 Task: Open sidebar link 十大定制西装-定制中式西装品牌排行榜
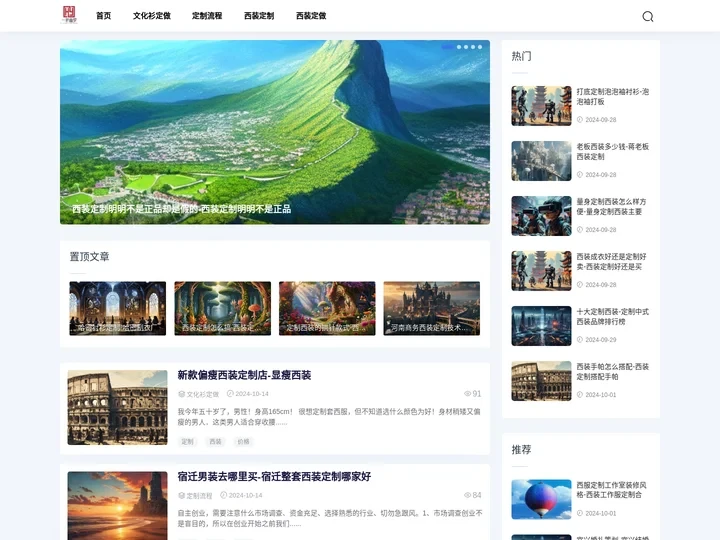613,316
